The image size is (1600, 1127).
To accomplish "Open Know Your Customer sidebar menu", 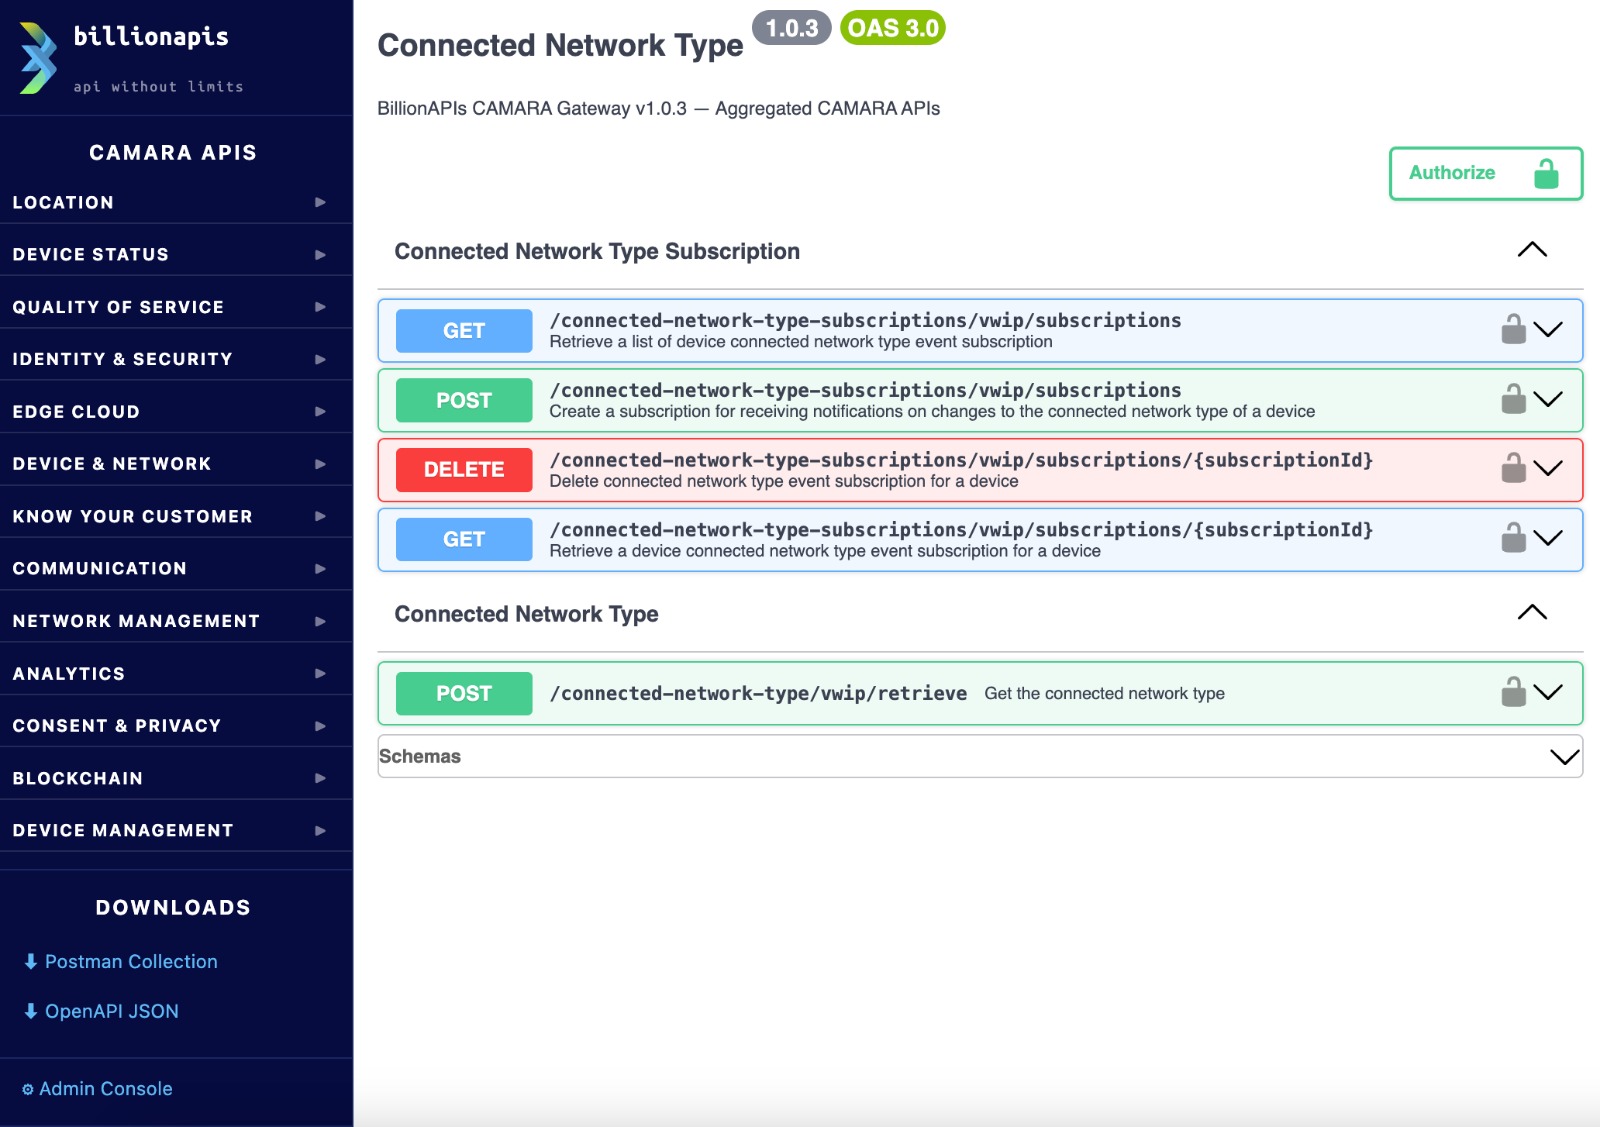I will click(x=176, y=516).
